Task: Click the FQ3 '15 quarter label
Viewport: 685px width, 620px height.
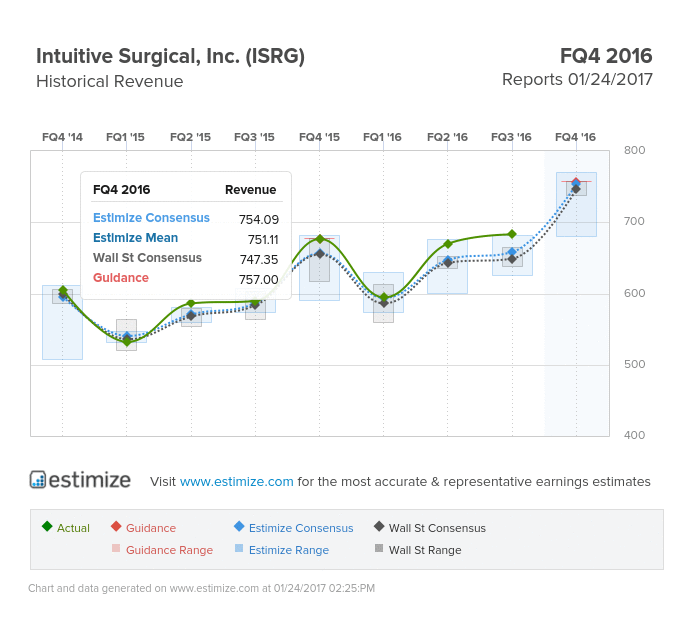Action: click(x=254, y=137)
